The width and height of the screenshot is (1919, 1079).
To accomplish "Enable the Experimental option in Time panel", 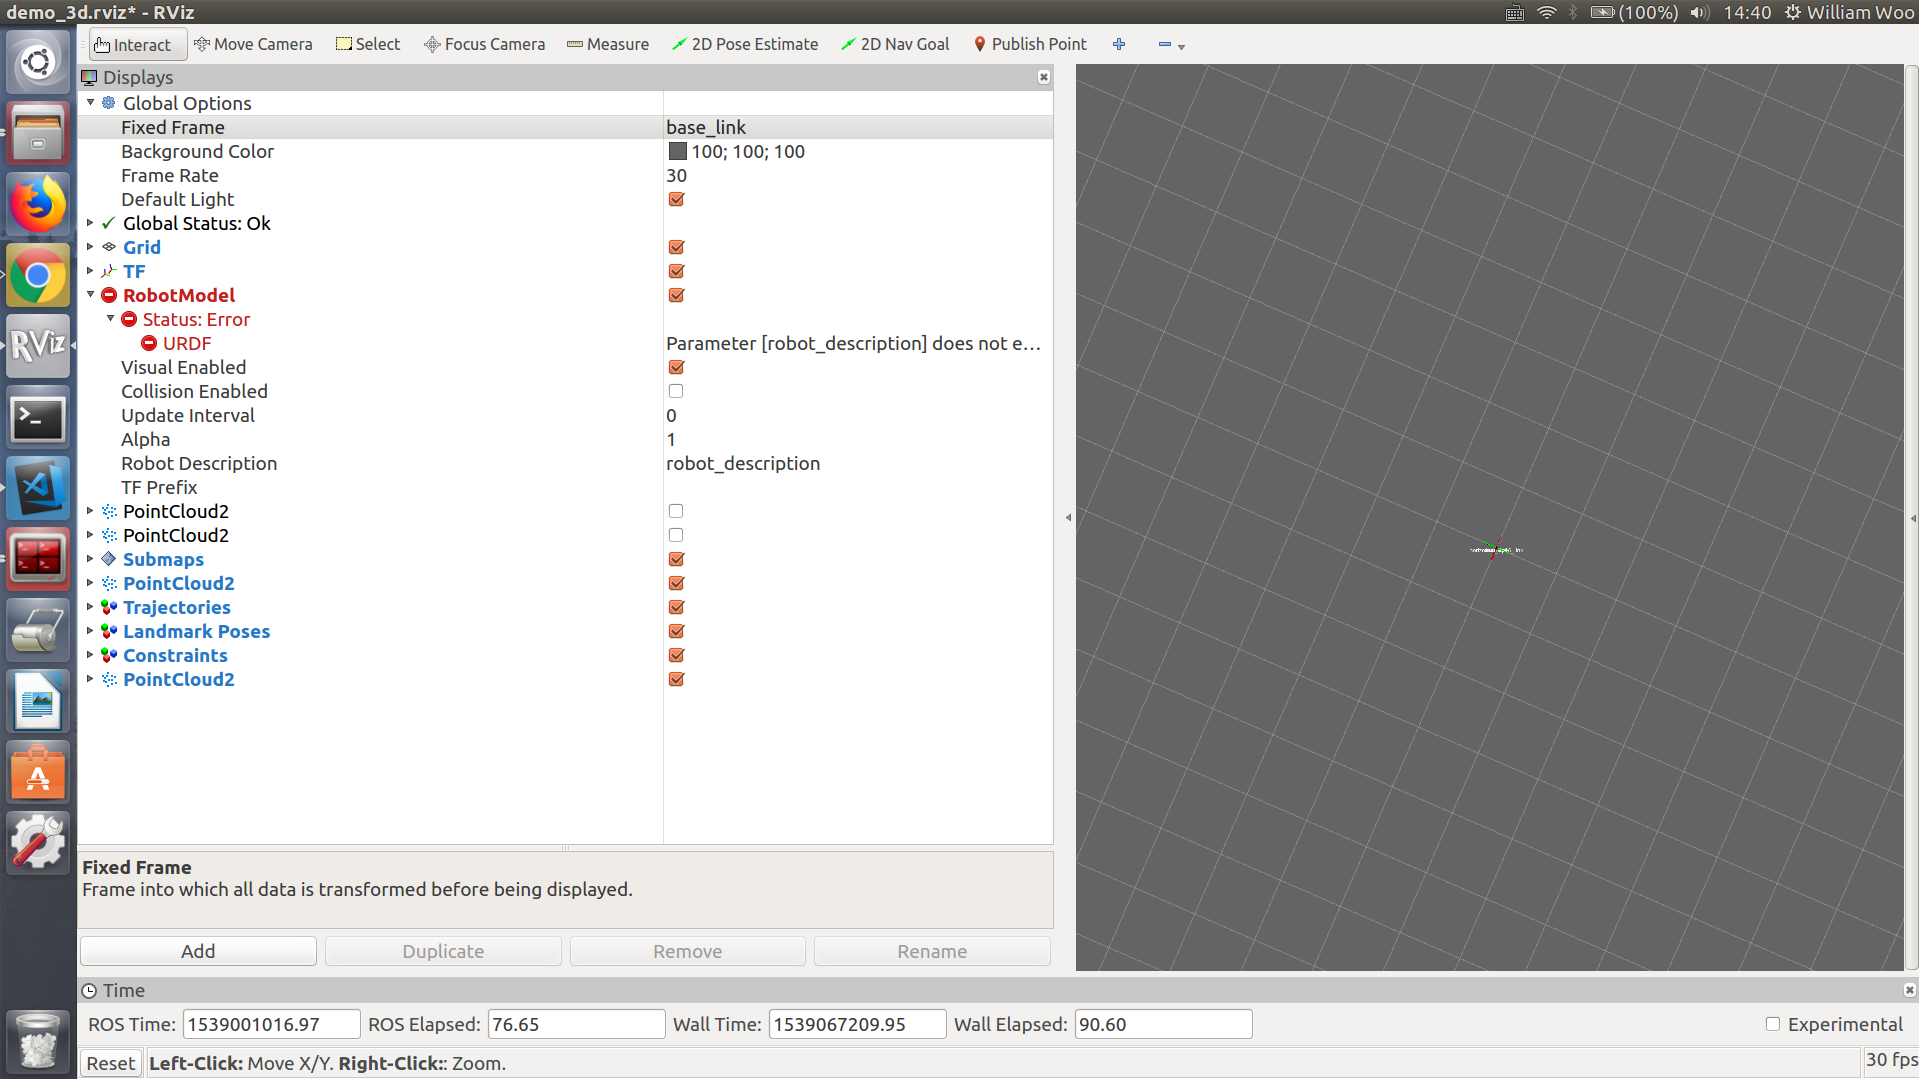I will click(1771, 1024).
